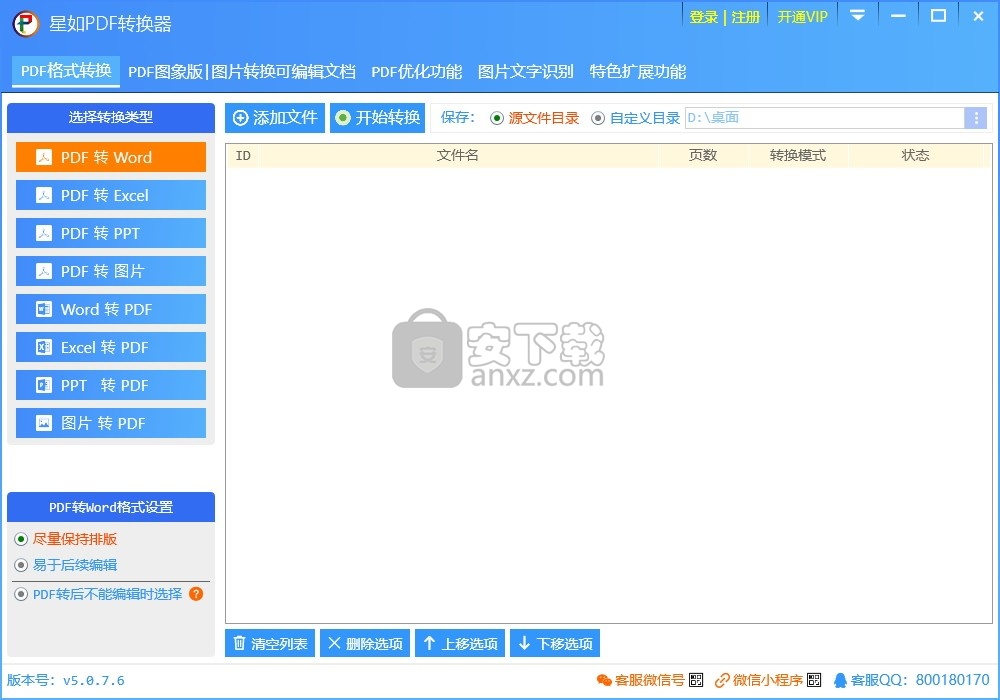Select the PDF 转 Excel conversion type

point(111,195)
